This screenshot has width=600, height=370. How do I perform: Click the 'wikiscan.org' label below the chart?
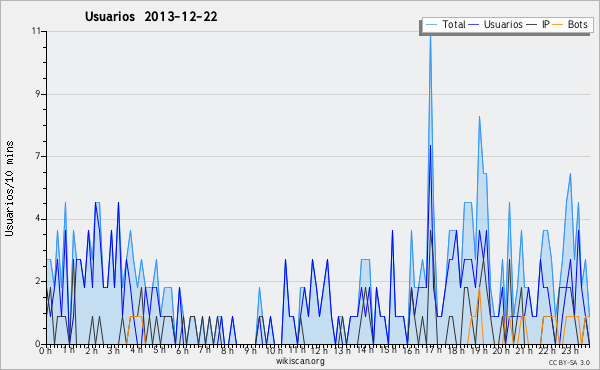point(300,361)
